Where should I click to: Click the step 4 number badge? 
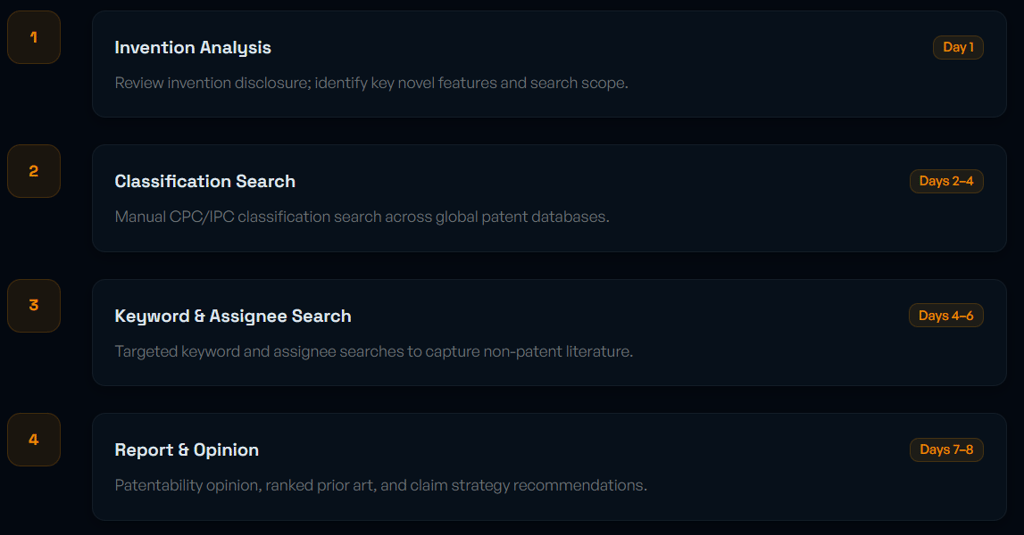pyautogui.click(x=34, y=440)
